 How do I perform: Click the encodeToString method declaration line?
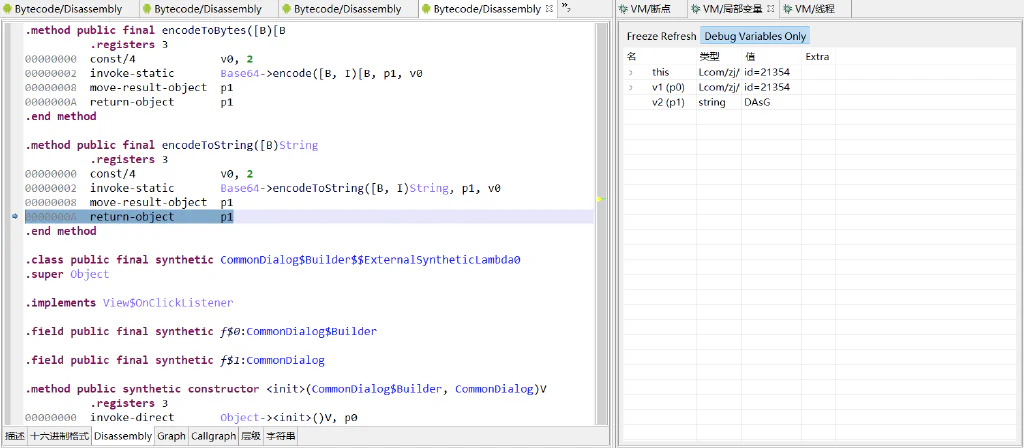click(x=172, y=145)
